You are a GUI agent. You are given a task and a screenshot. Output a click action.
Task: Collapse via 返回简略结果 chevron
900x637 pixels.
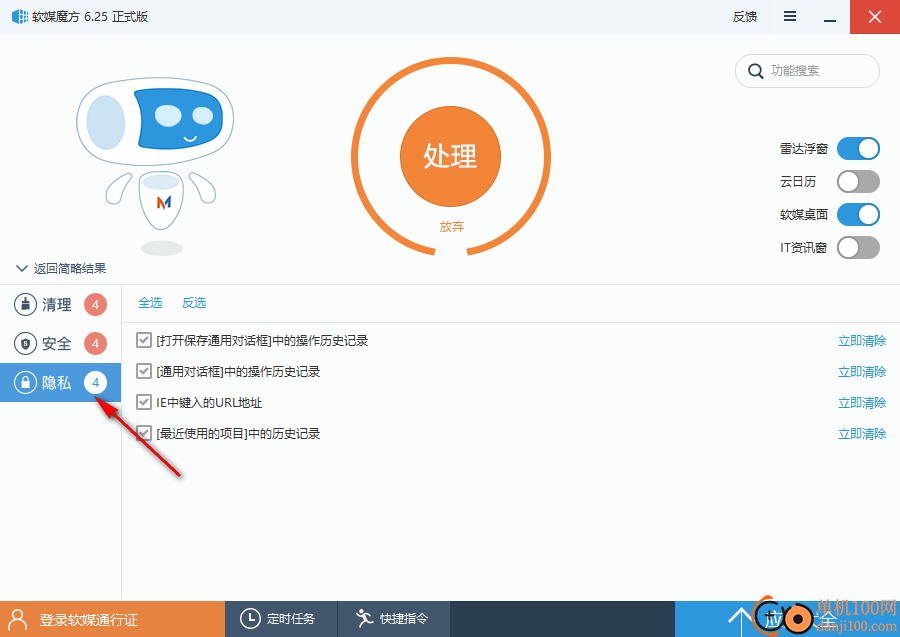pos(22,268)
